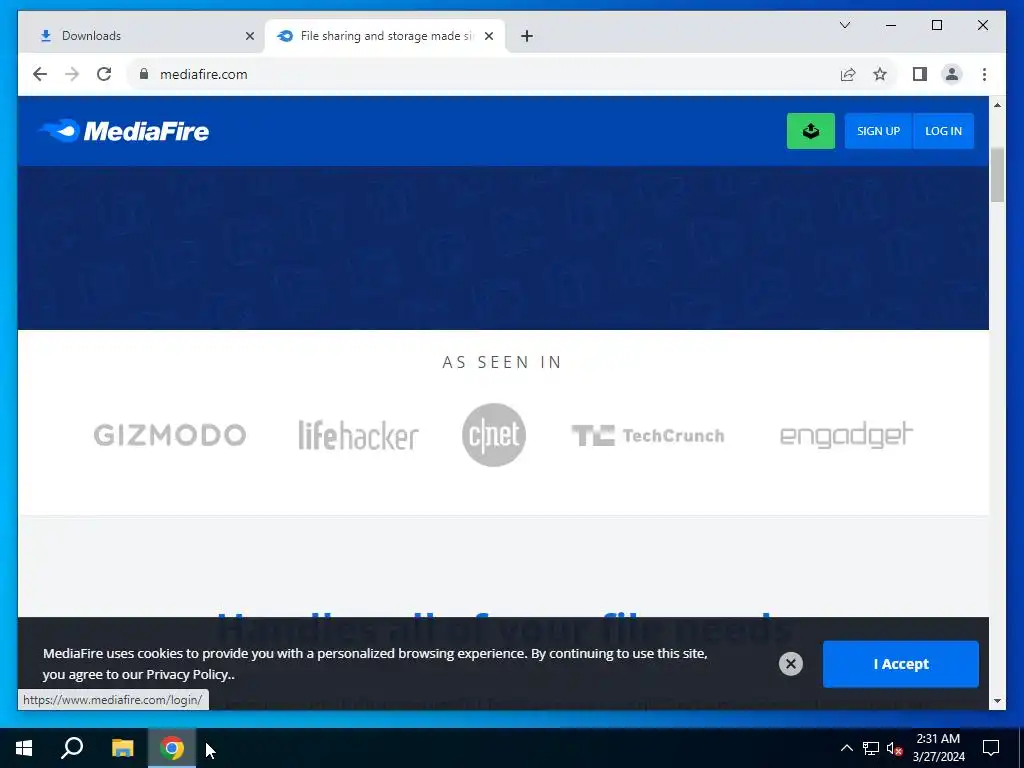Open Chrome's three-dot menu
This screenshot has width=1024, height=768.
tap(984, 74)
